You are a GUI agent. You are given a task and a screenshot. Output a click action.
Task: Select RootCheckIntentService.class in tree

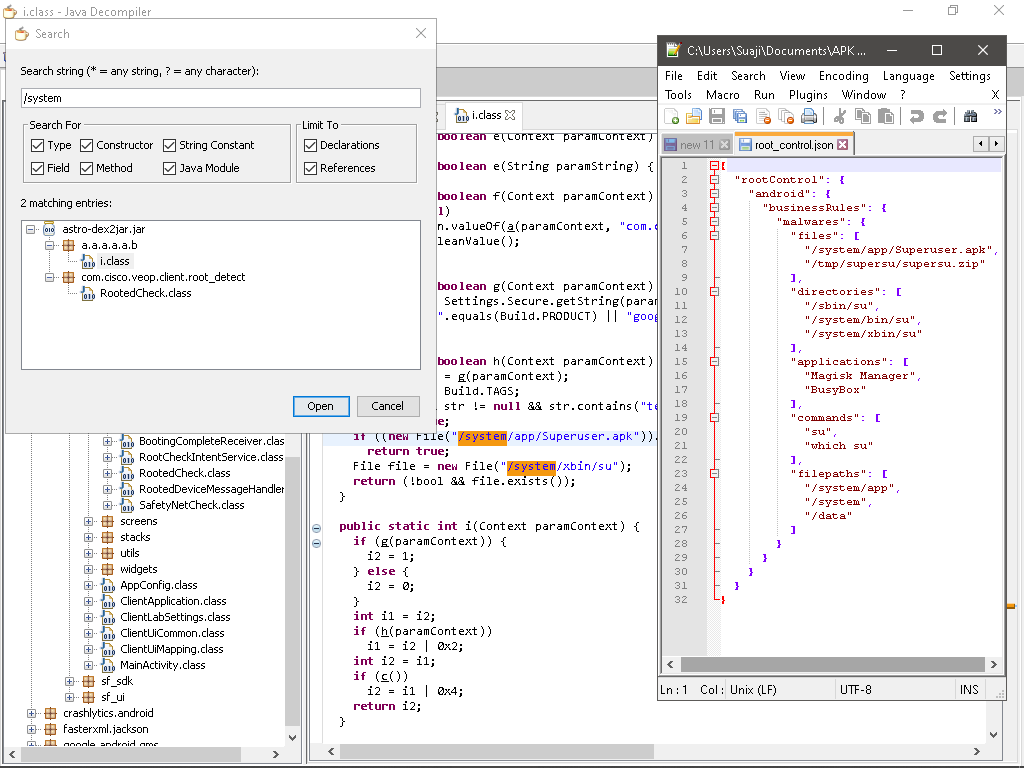click(211, 457)
